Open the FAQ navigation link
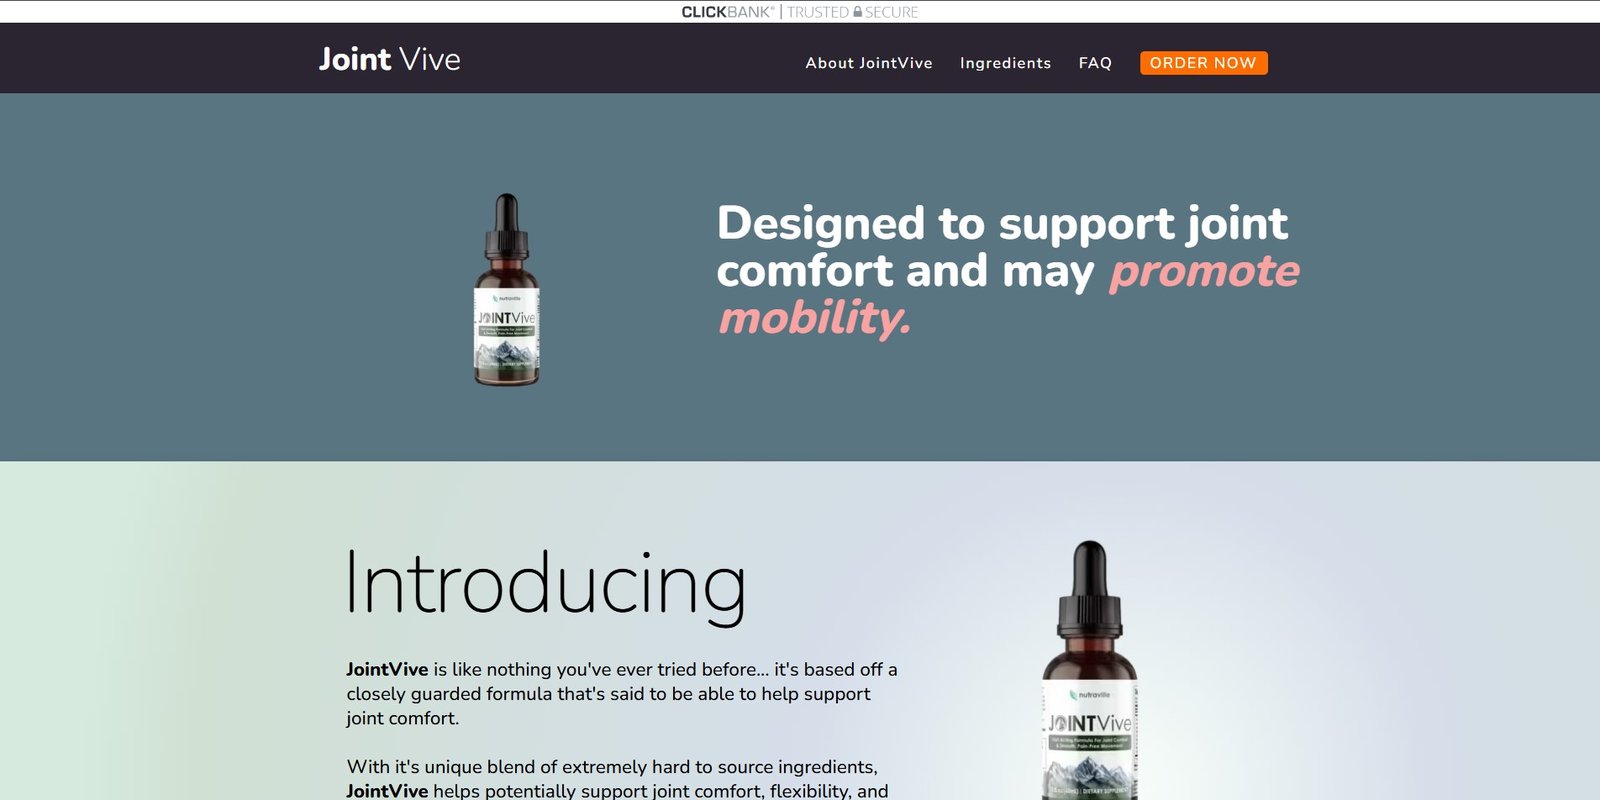This screenshot has width=1600, height=800. [x=1095, y=63]
